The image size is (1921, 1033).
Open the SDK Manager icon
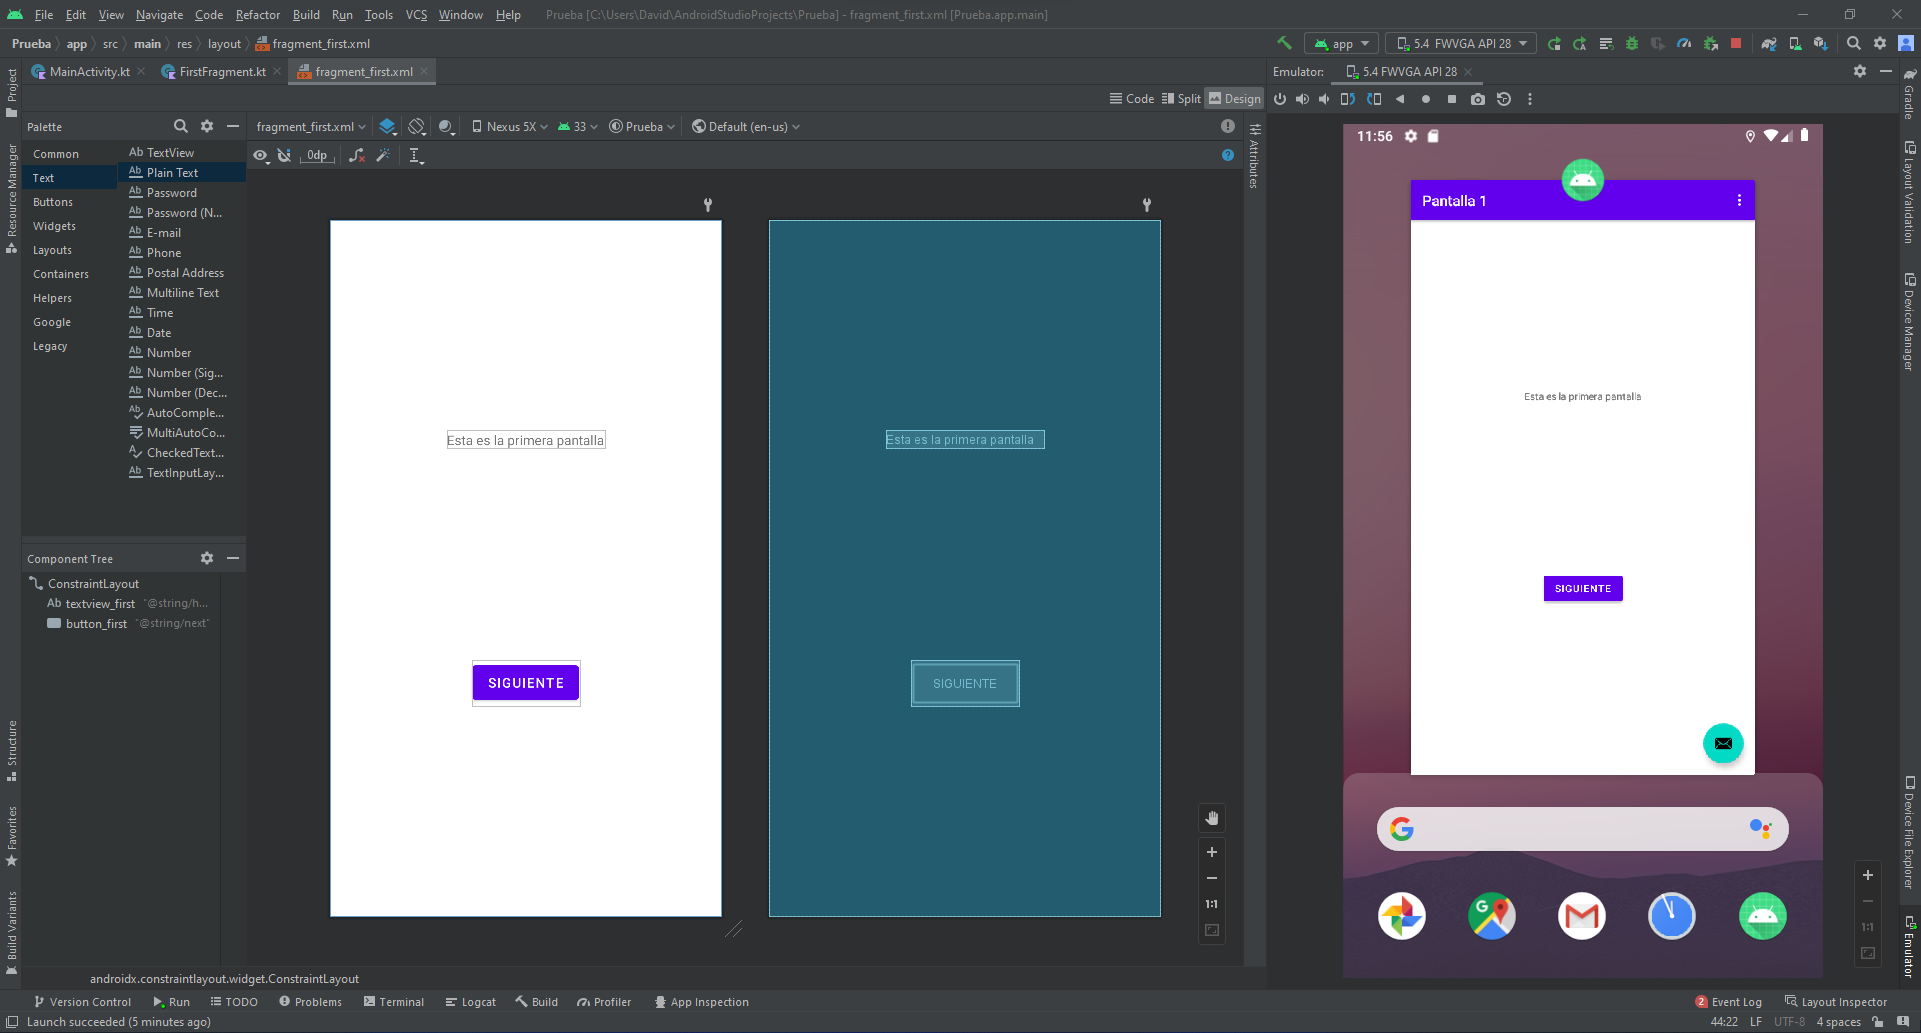1821,43
